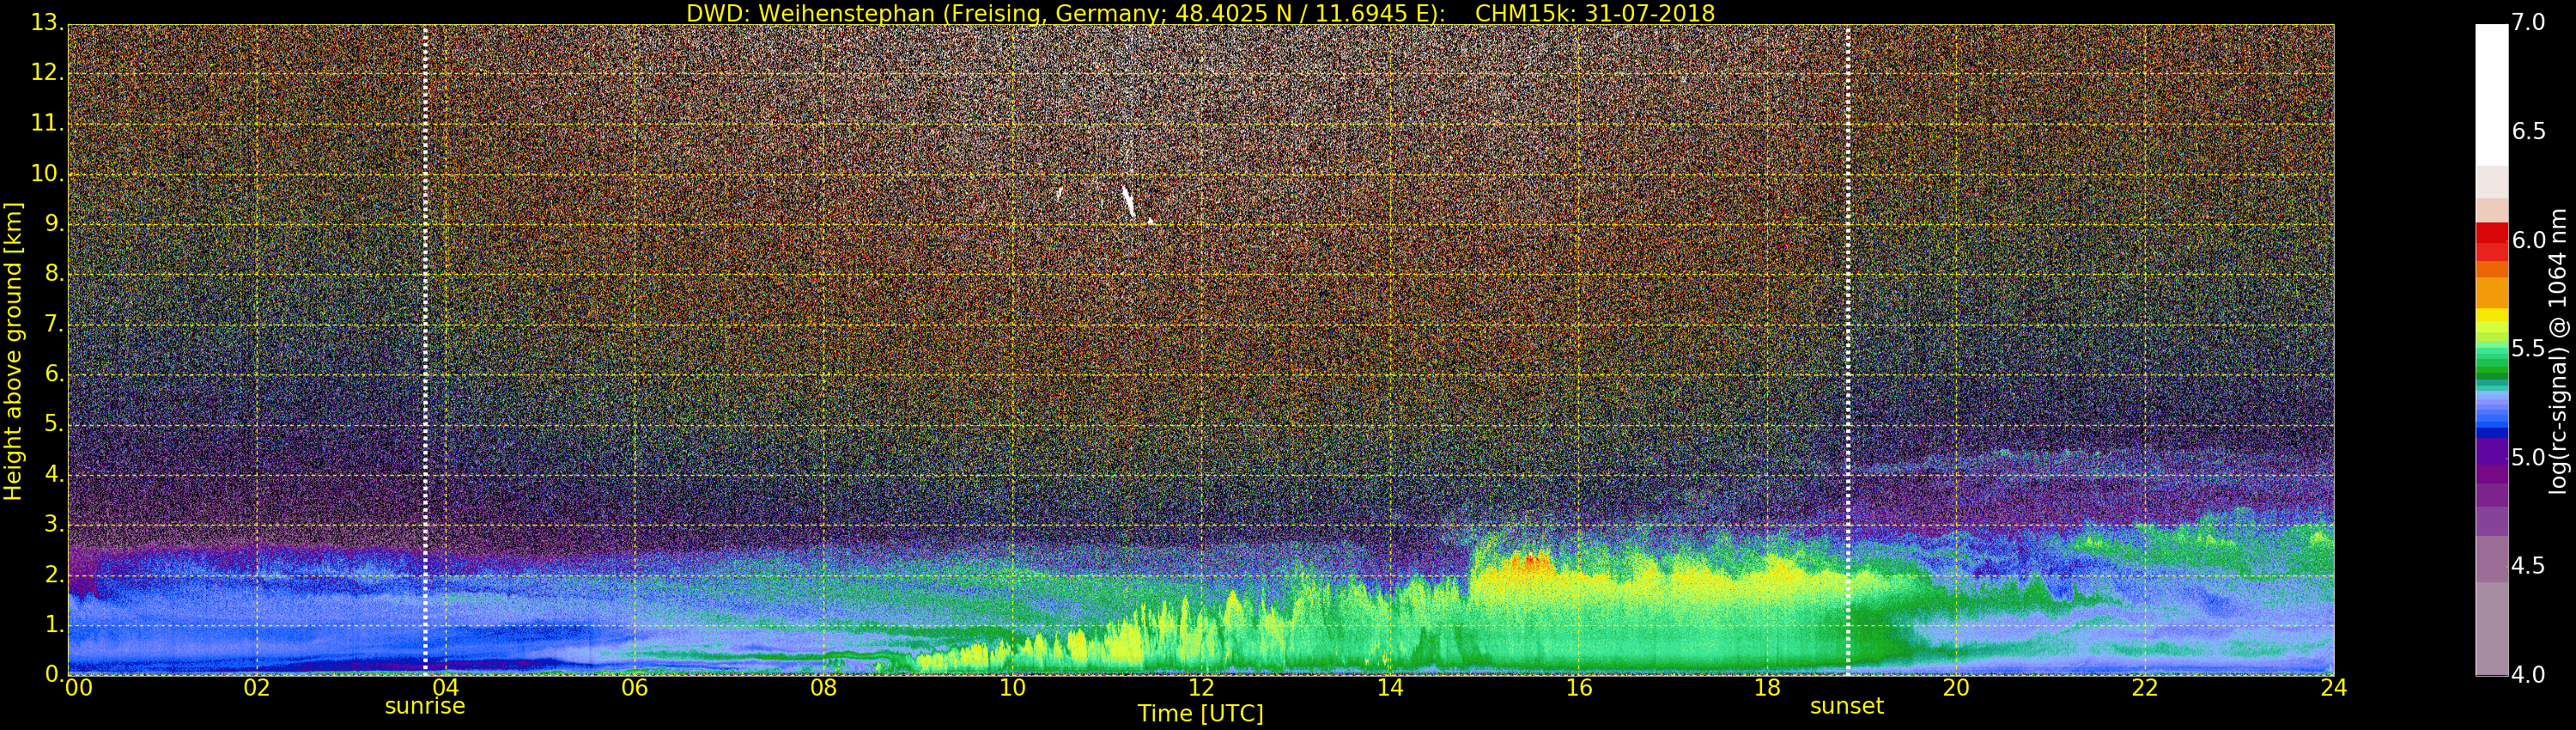
Task: Click the height axis tick '11.'
Action: click(x=47, y=123)
